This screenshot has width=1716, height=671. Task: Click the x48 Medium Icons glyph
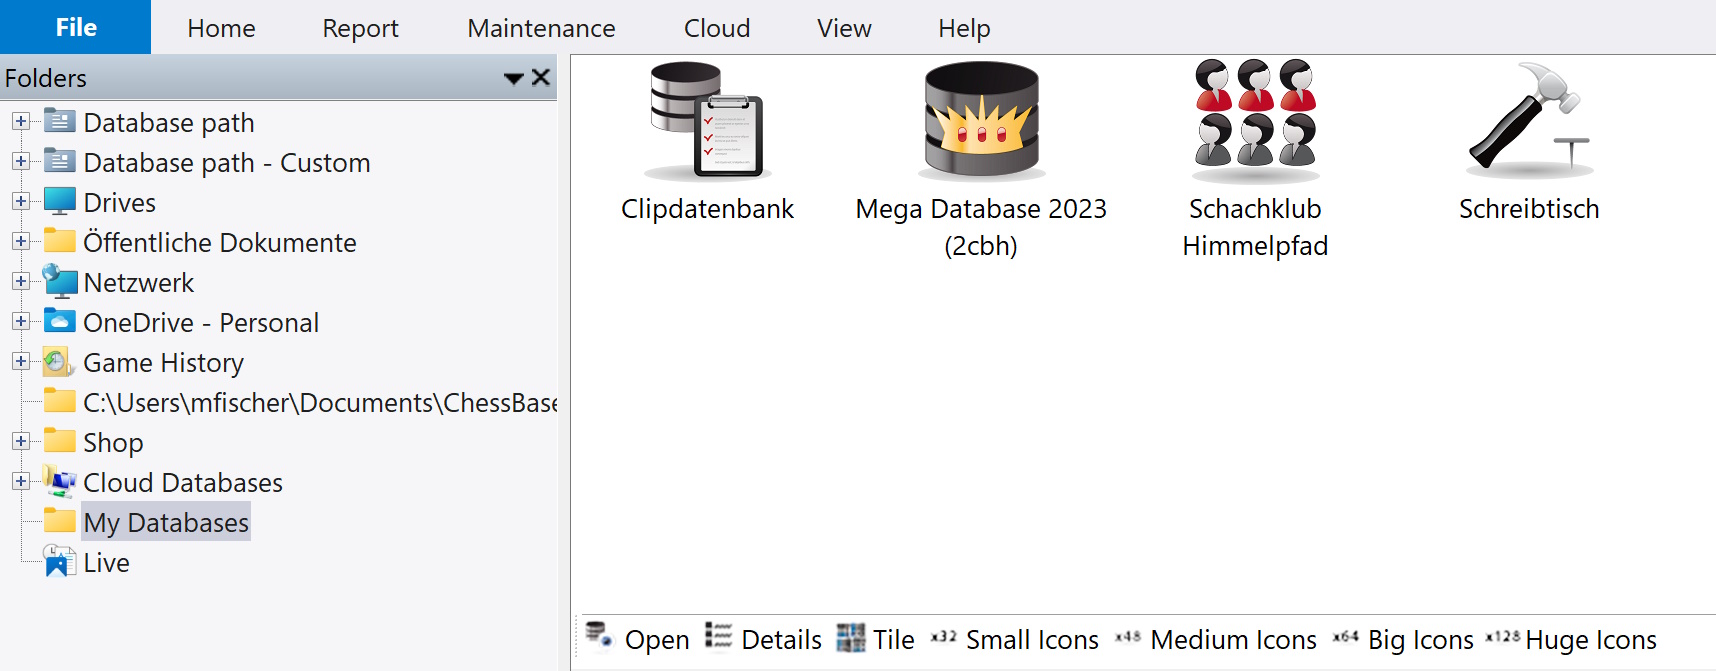coord(1128,637)
